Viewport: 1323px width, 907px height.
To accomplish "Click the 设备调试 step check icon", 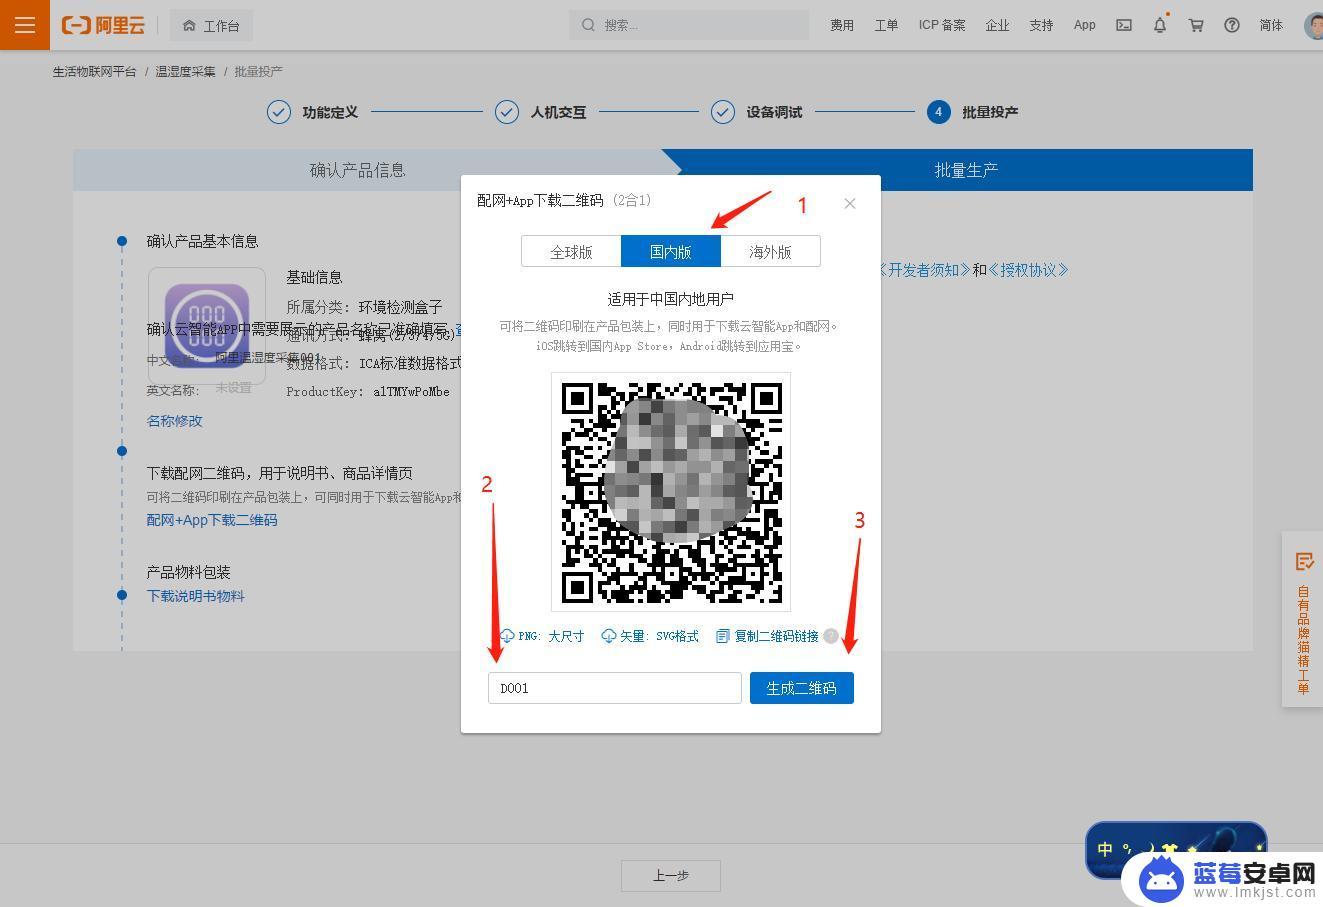I will (x=723, y=112).
